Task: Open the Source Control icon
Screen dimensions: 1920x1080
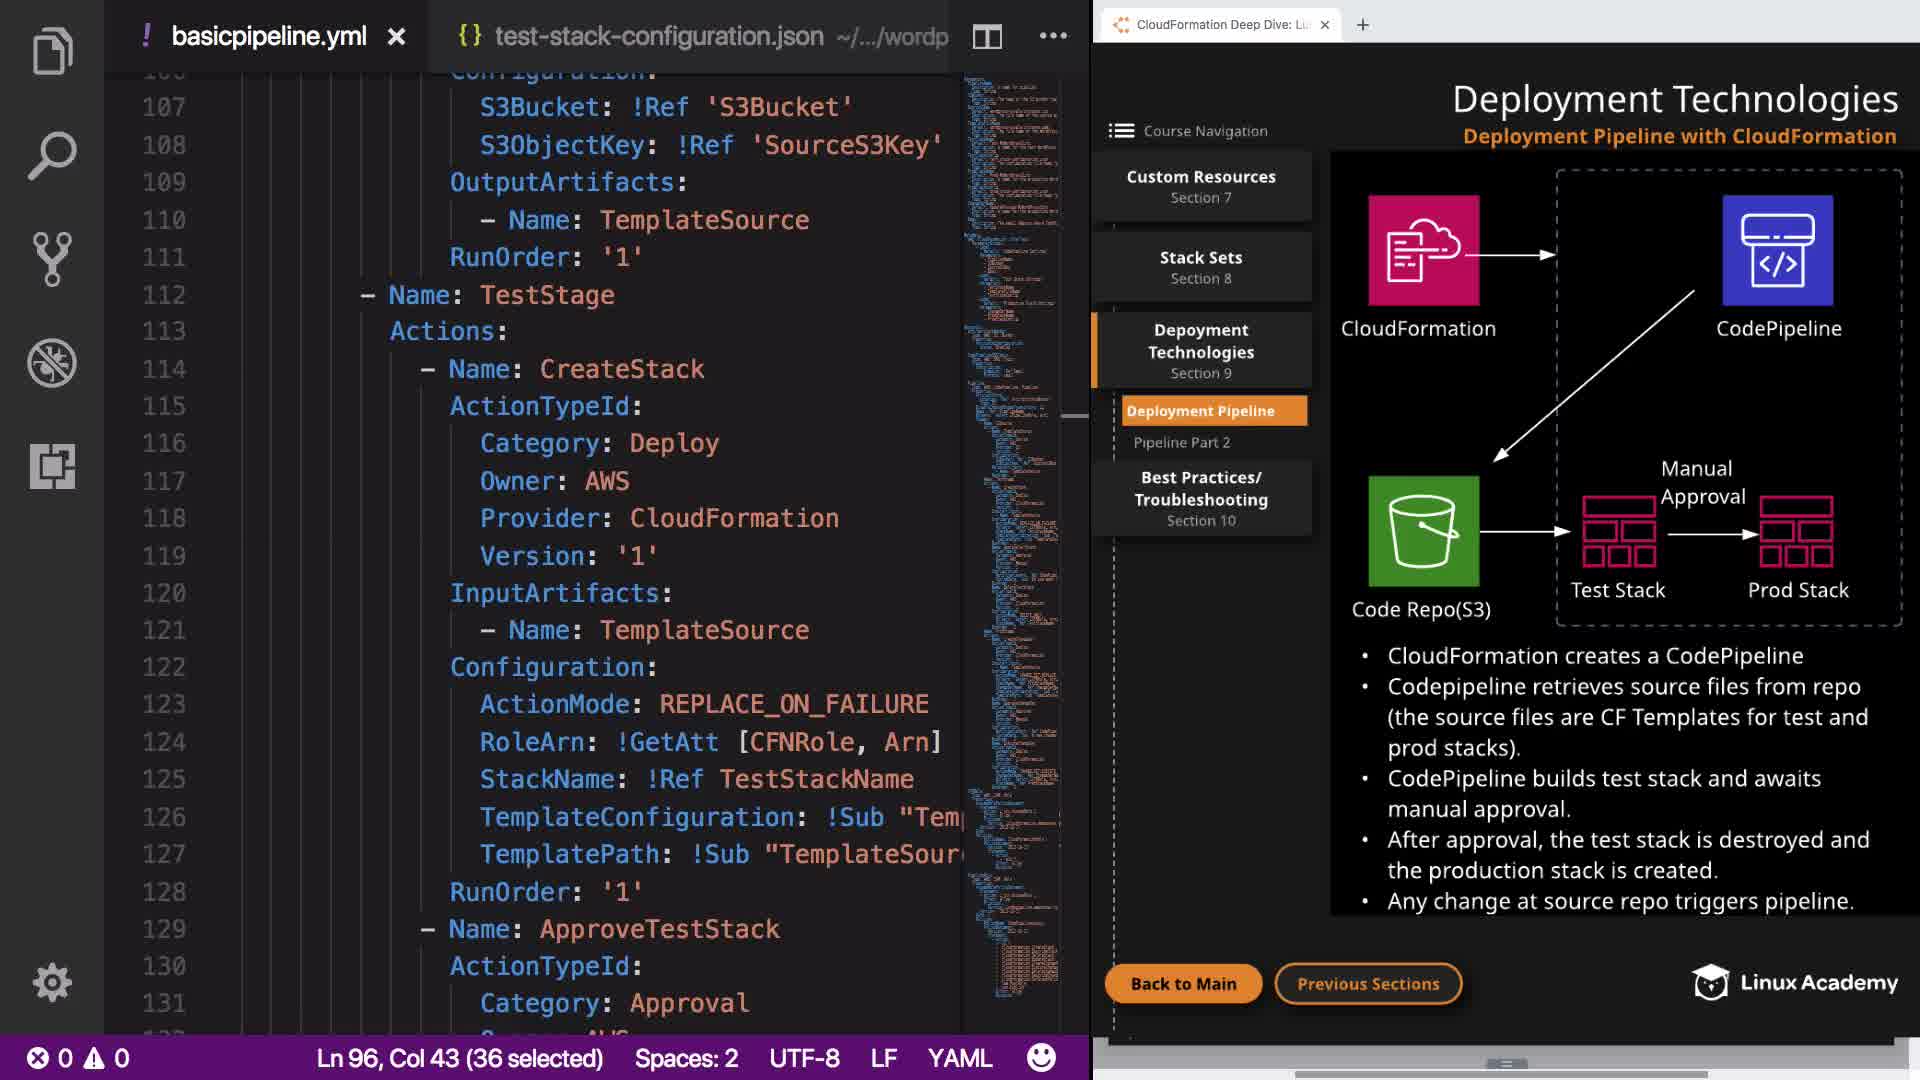Action: (52, 259)
